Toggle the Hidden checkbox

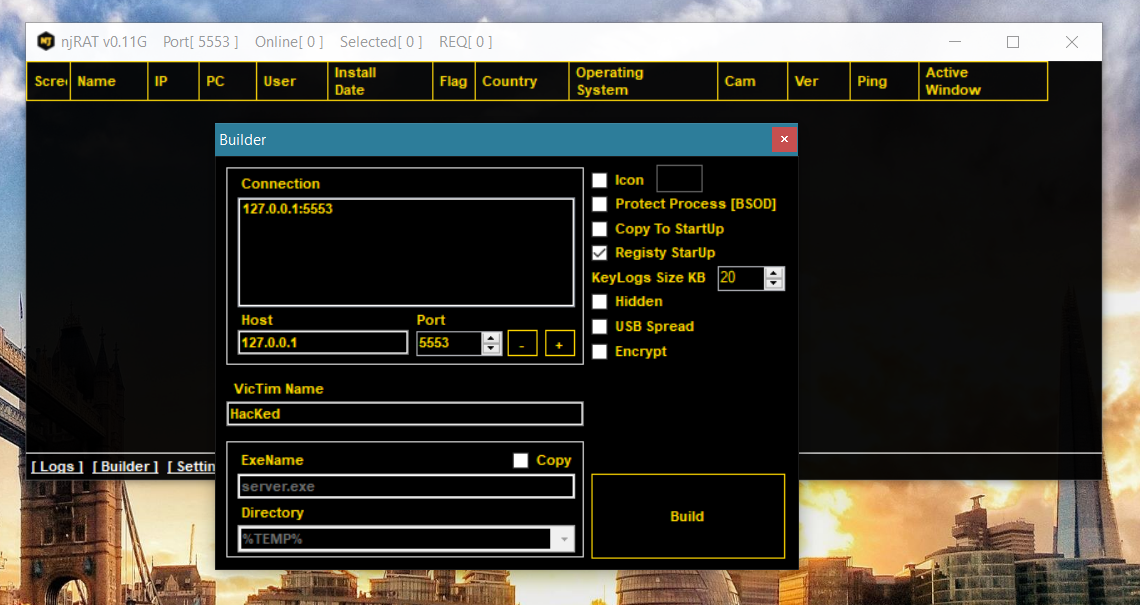click(x=599, y=302)
